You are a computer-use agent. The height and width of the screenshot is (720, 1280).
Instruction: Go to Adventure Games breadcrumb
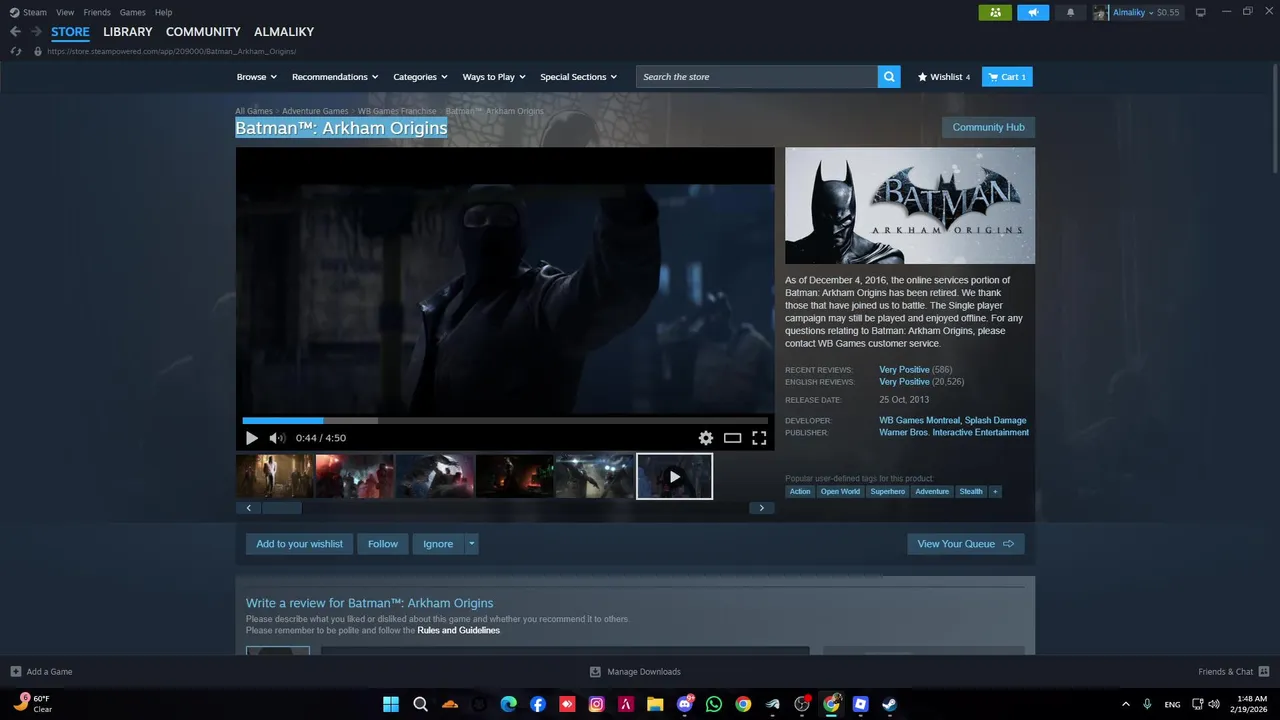(315, 111)
